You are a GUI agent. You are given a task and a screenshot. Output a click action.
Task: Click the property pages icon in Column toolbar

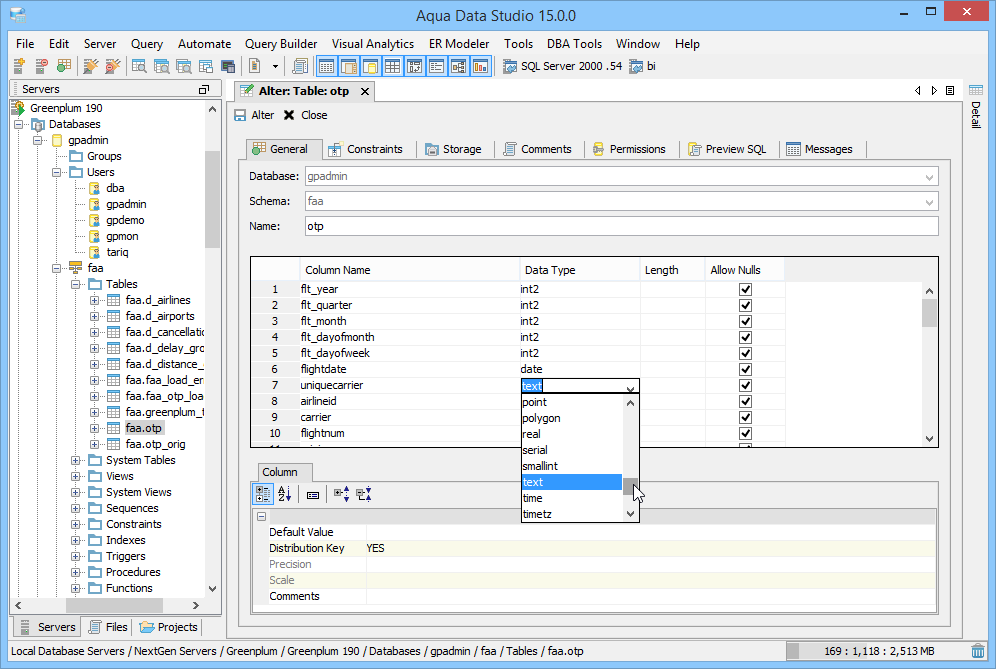(313, 495)
